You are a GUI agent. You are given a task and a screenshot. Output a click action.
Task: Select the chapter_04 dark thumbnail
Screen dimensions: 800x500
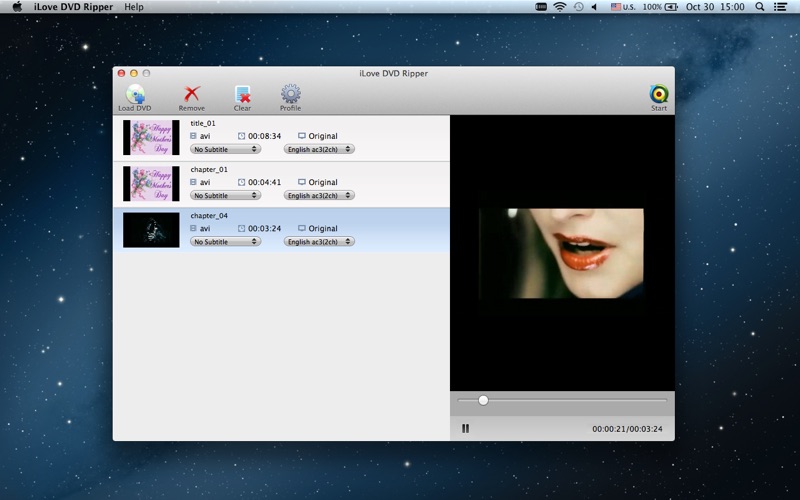[151, 229]
